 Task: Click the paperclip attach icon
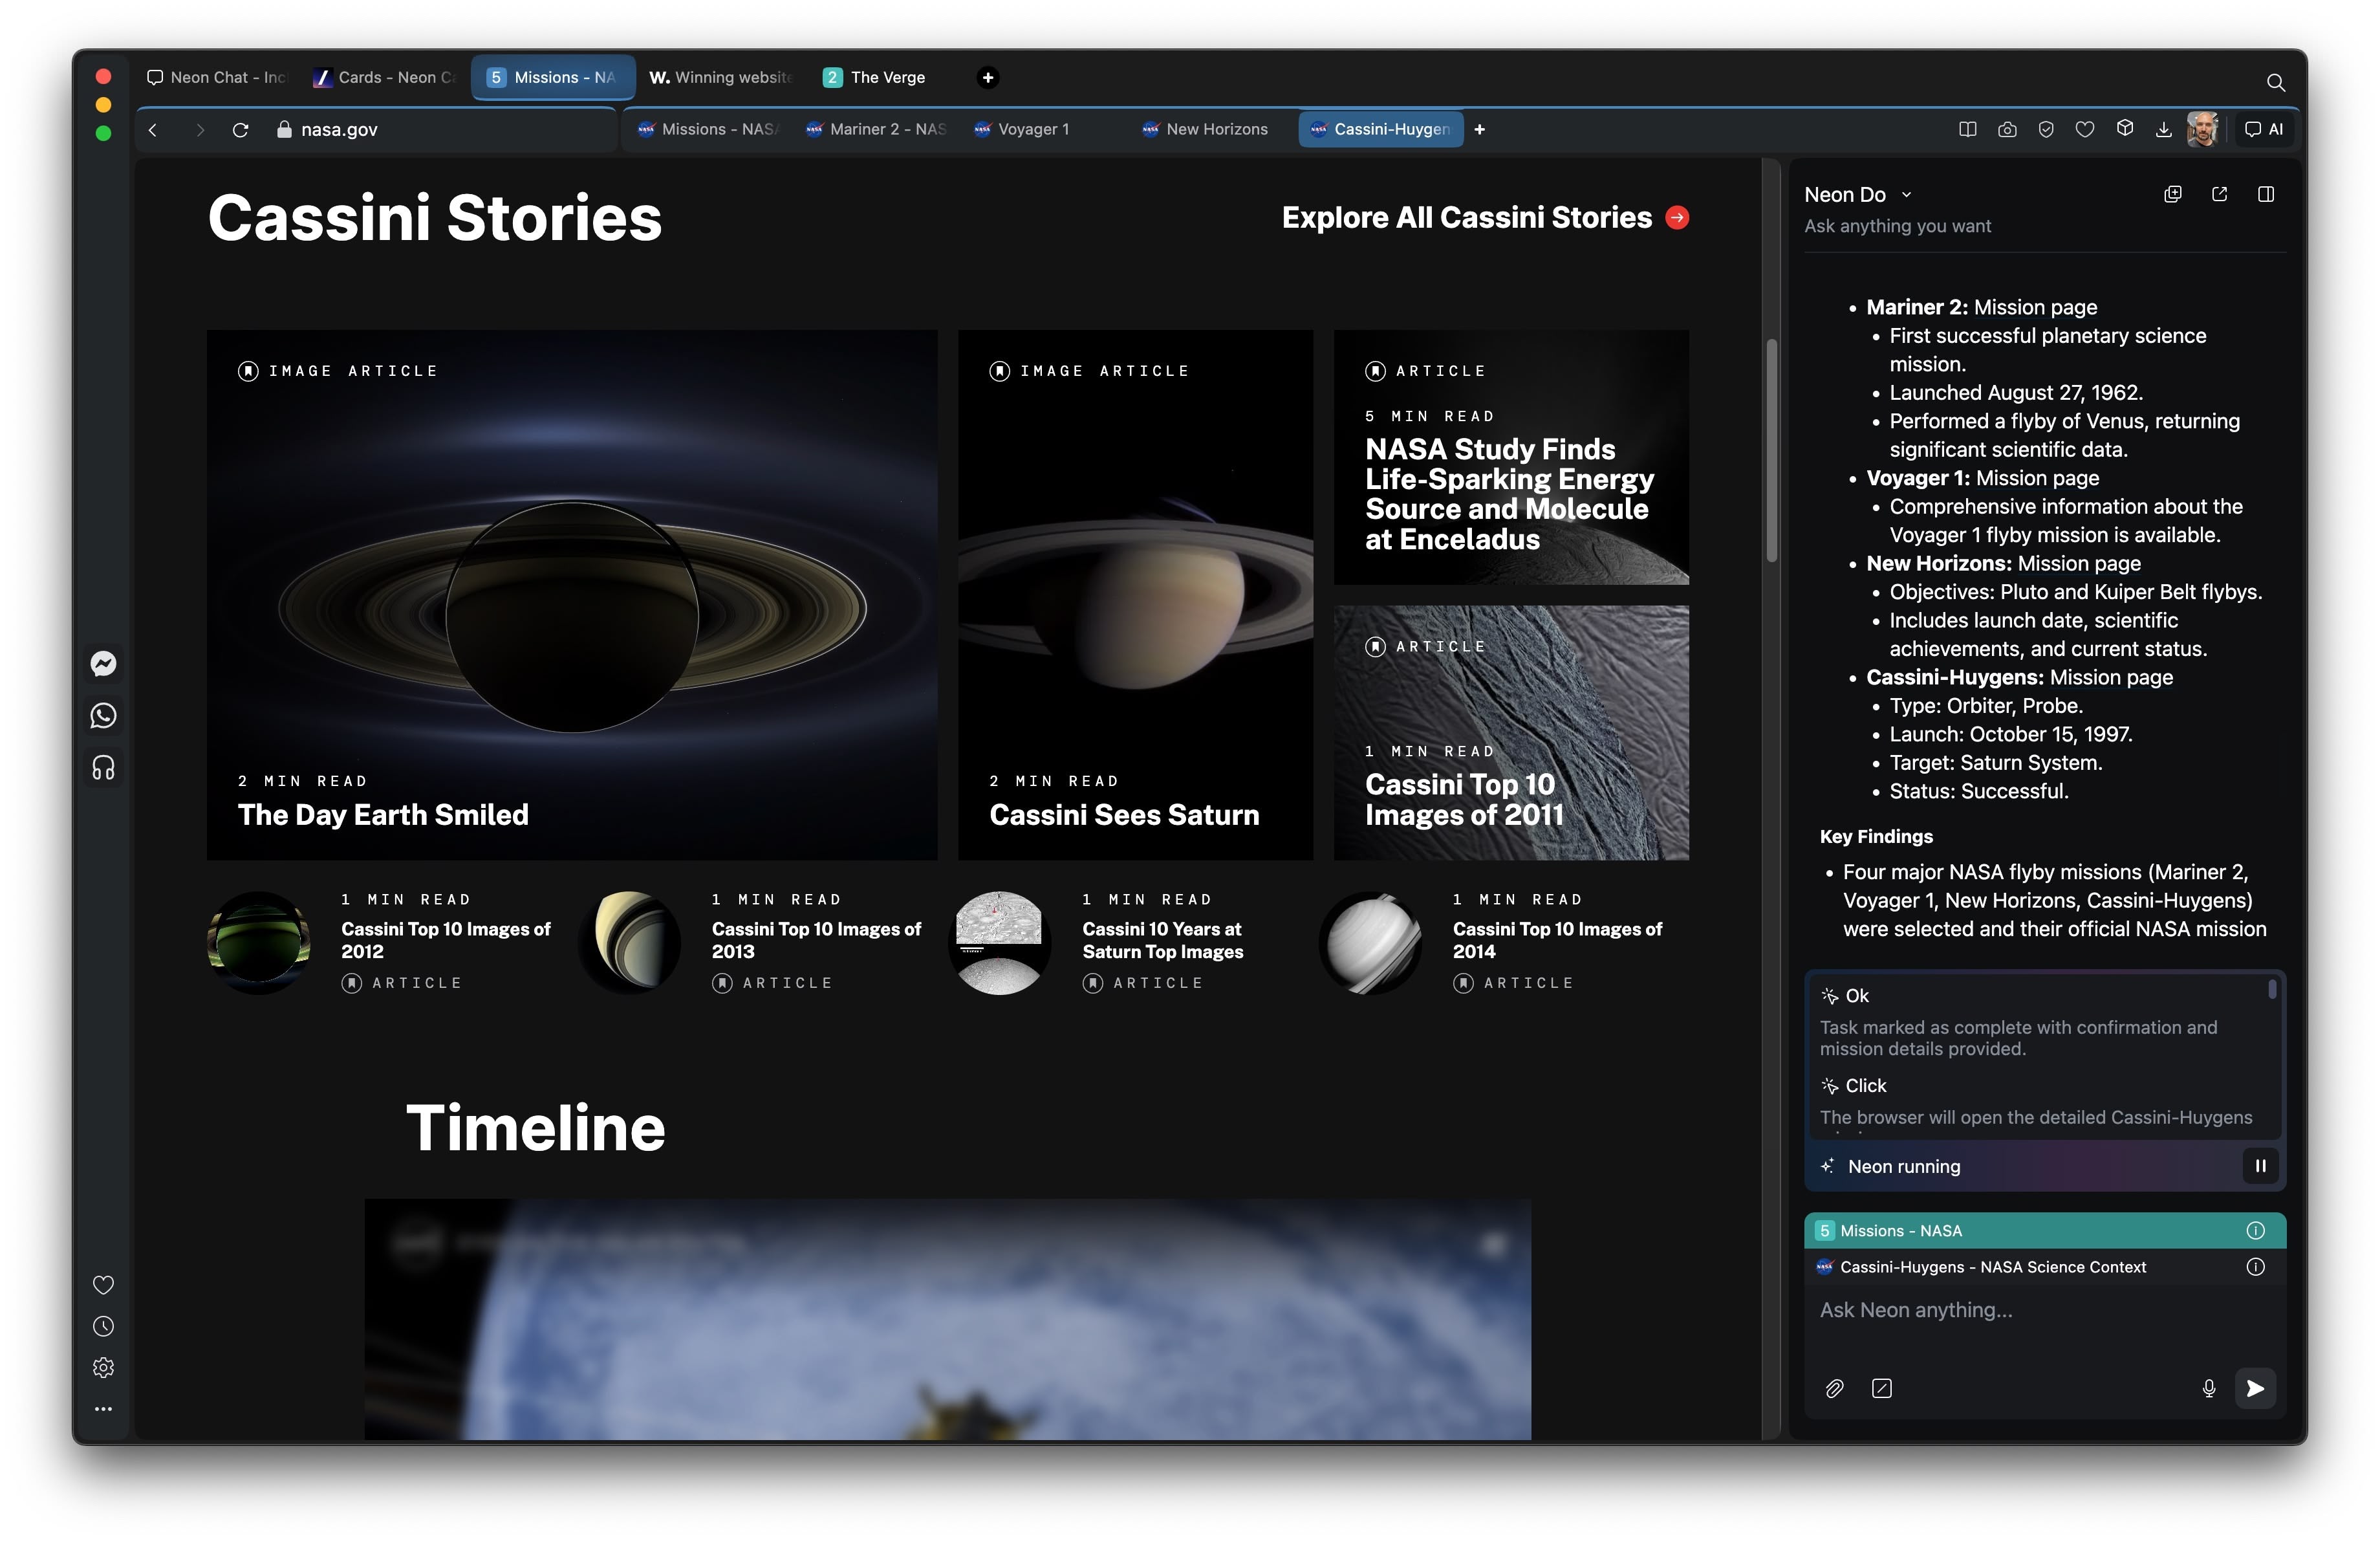click(x=1834, y=1388)
